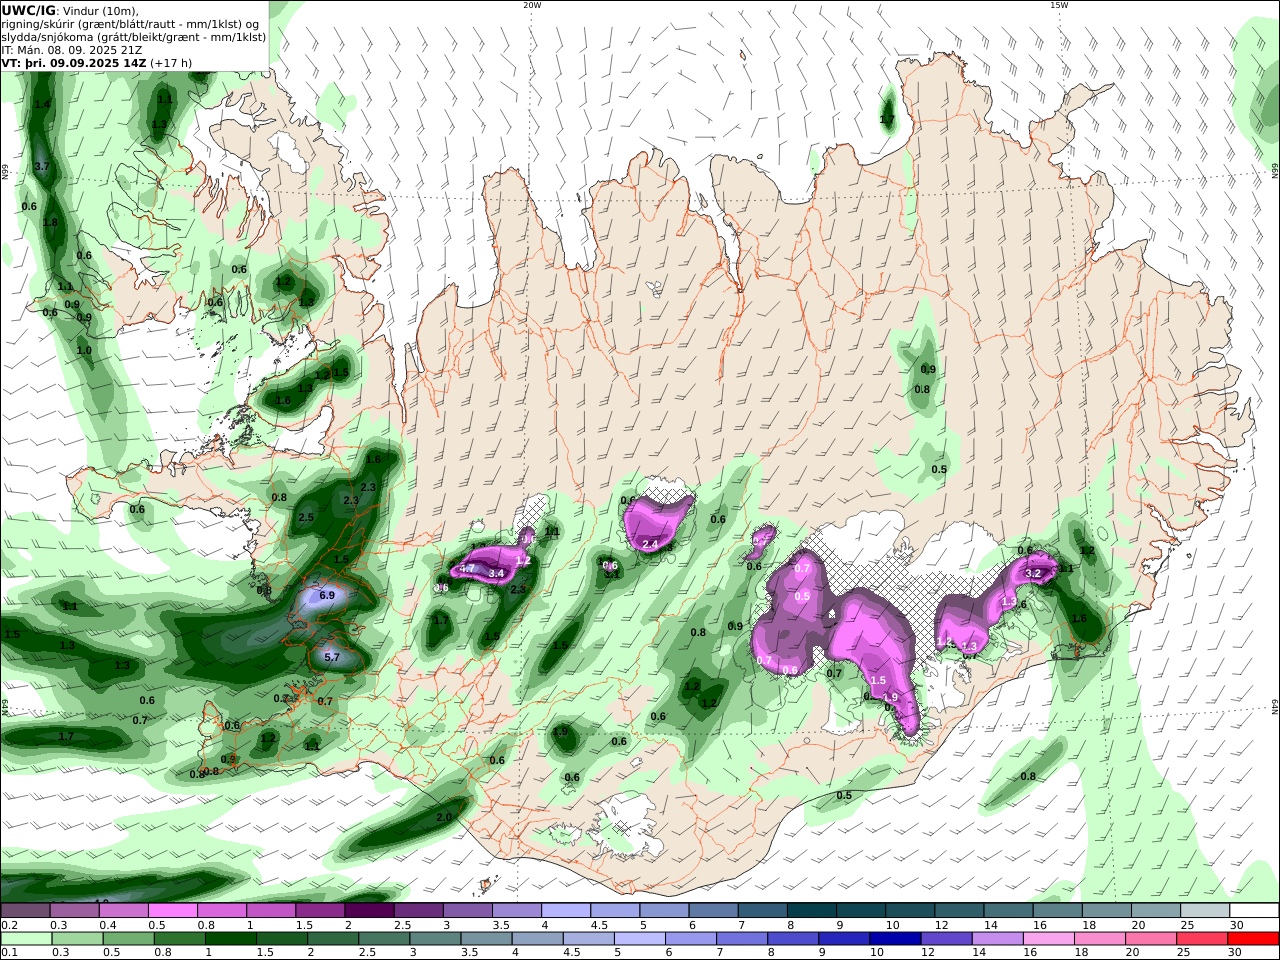Click the 5.7 precipitation value in southwest
The height and width of the screenshot is (960, 1280).
pos(333,657)
